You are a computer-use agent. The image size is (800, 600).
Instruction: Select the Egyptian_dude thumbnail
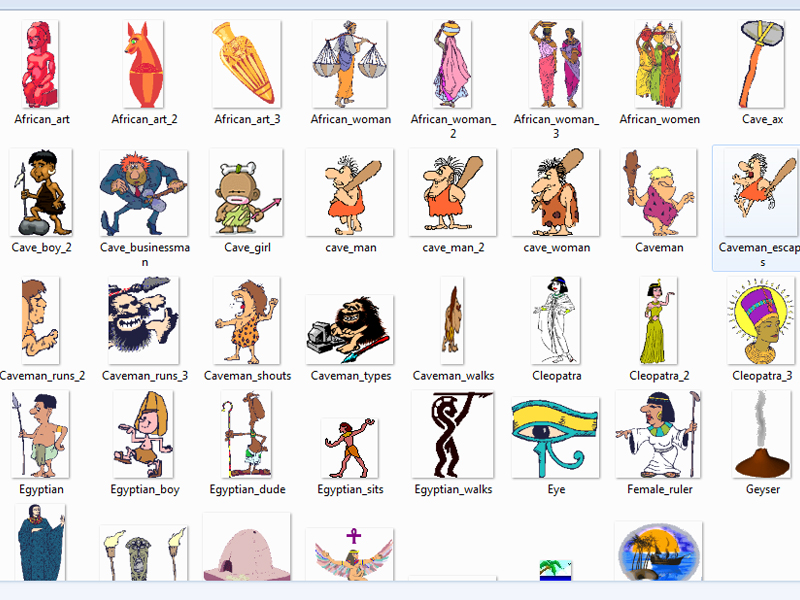tap(246, 435)
